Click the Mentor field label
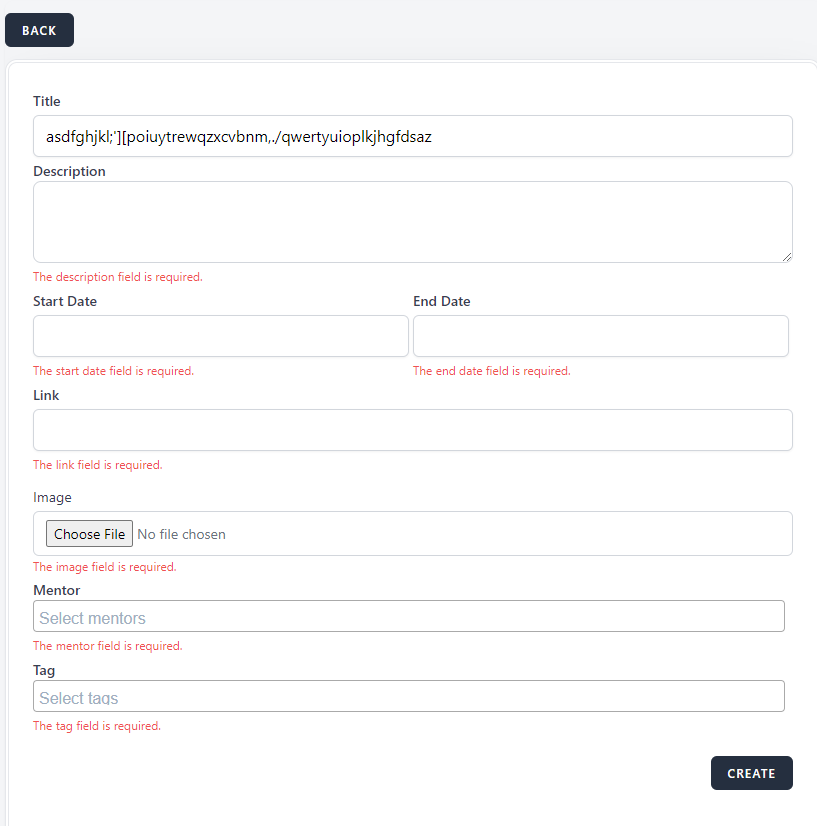Image resolution: width=817 pixels, height=826 pixels. pyautogui.click(x=56, y=590)
